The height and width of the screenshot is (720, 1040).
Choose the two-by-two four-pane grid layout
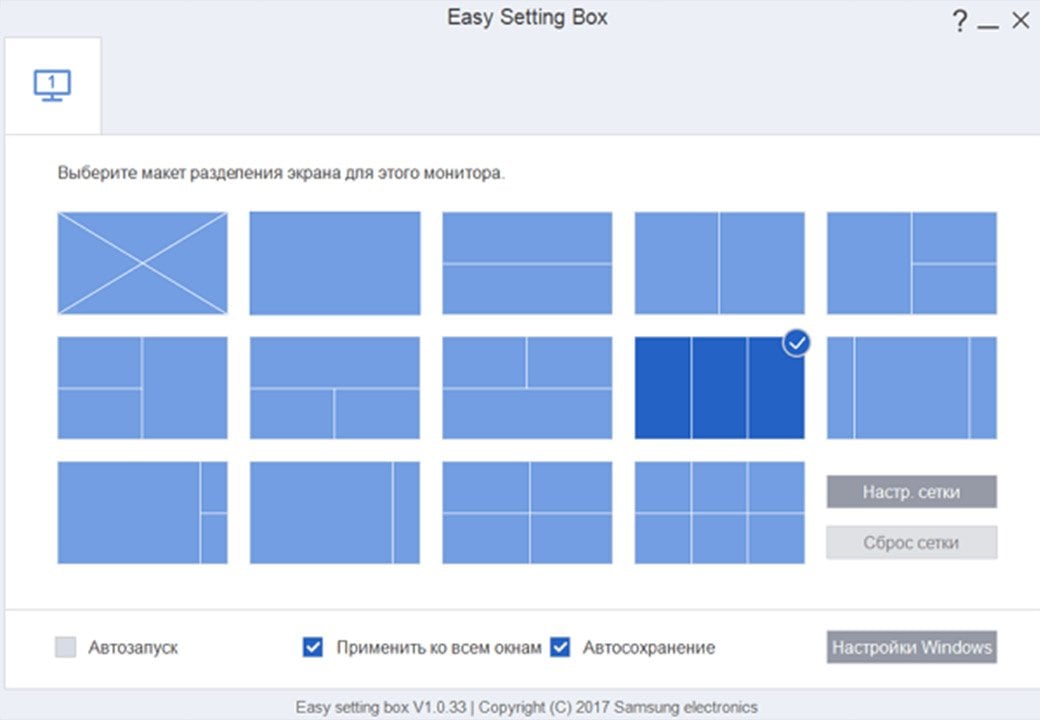point(527,512)
